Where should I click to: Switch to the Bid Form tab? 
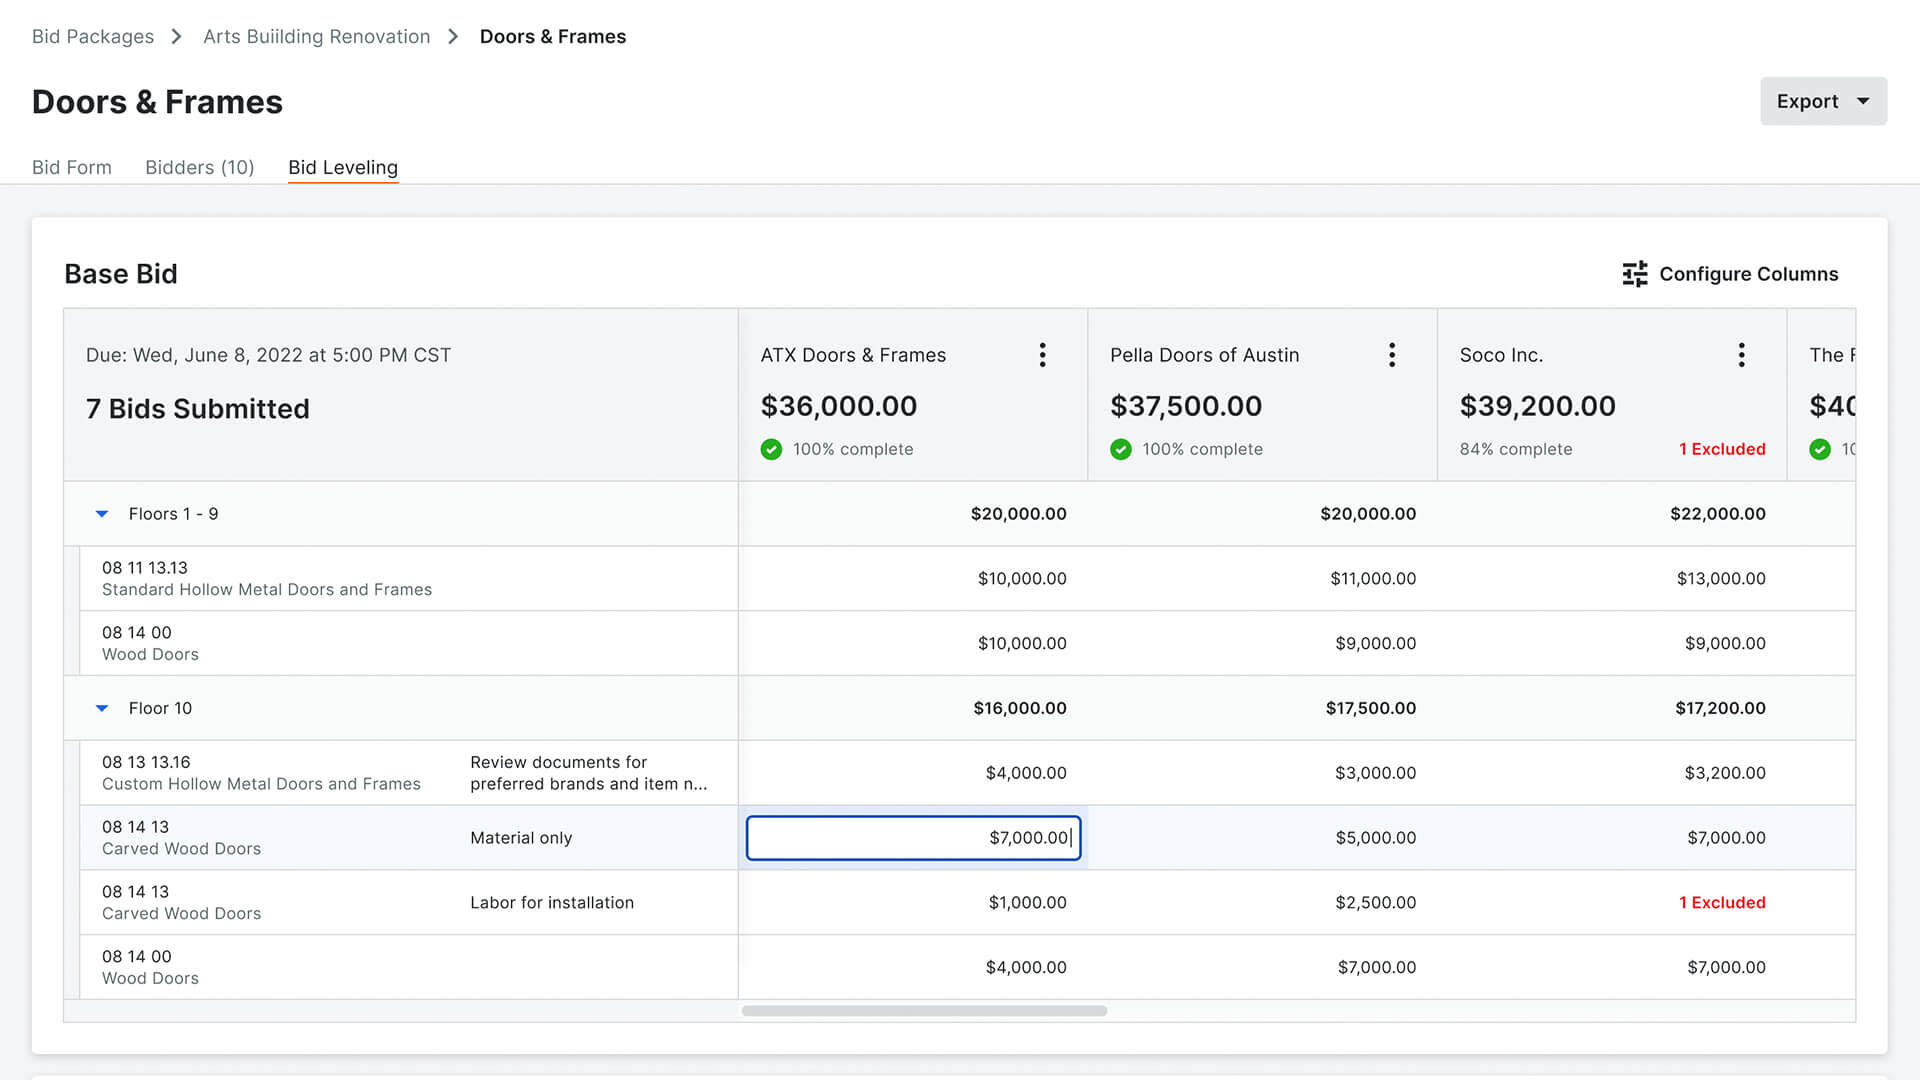[x=71, y=167]
